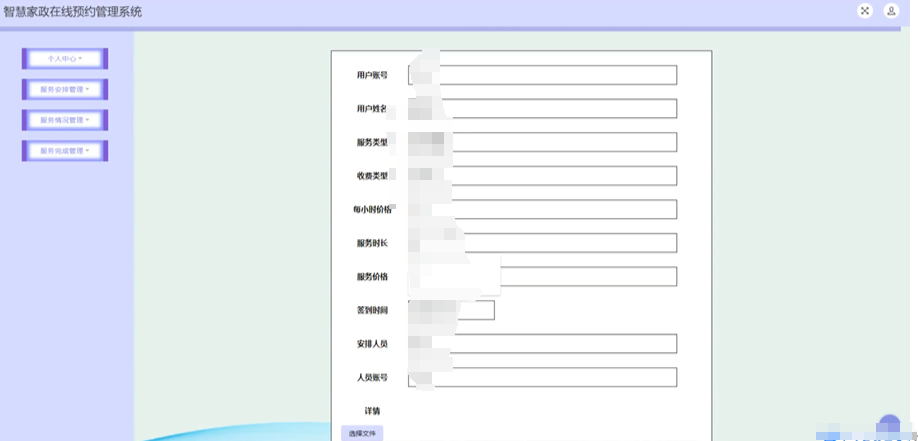This screenshot has width=918, height=441.
Task: Click the 安排人员 label text
Action: tap(372, 344)
